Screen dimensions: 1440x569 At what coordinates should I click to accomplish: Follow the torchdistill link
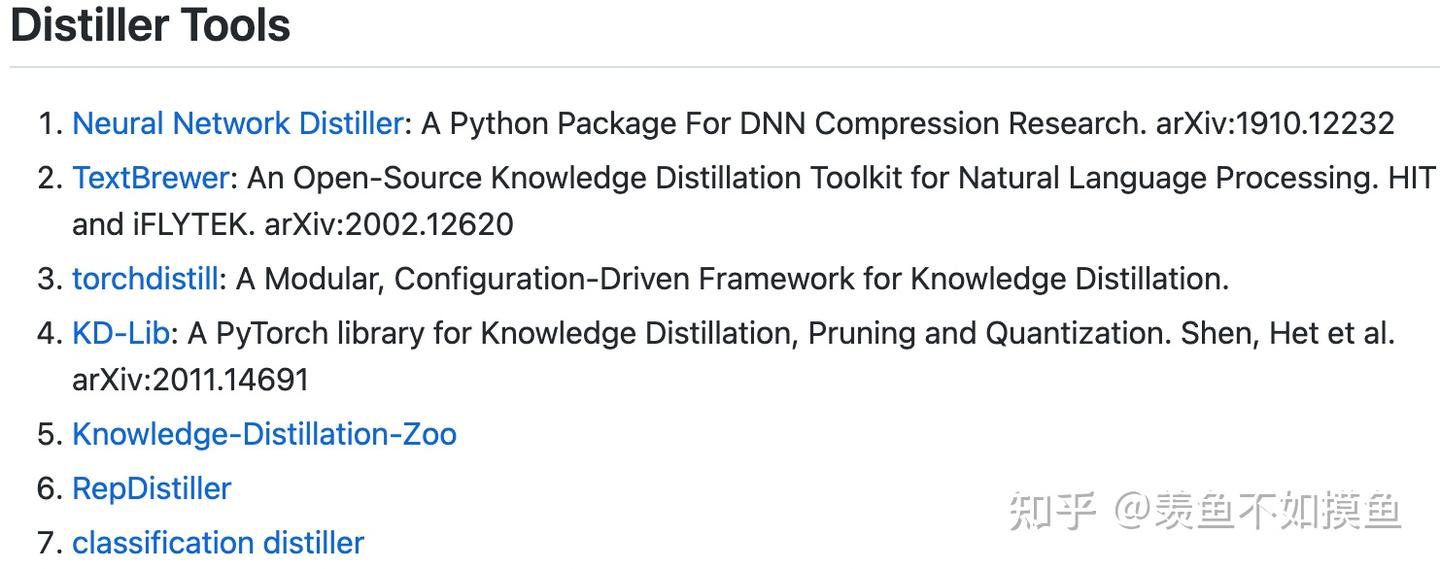pos(145,278)
